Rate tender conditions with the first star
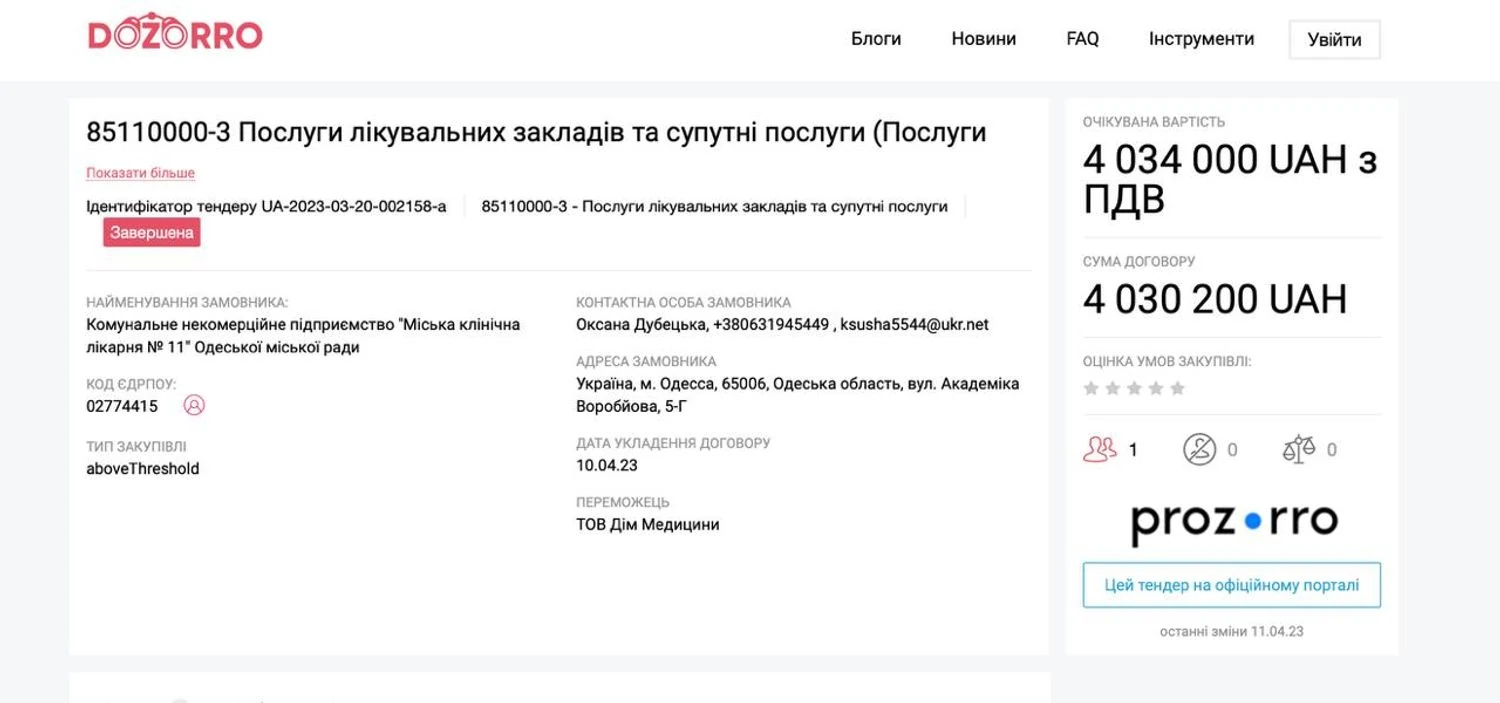 coord(1091,388)
